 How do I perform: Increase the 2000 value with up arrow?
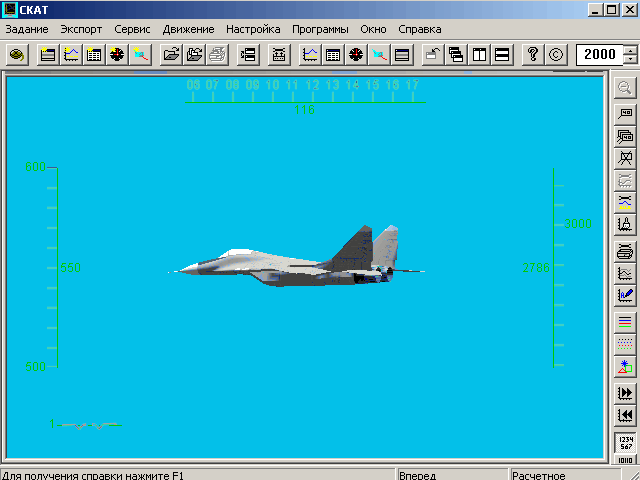pyautogui.click(x=631, y=50)
